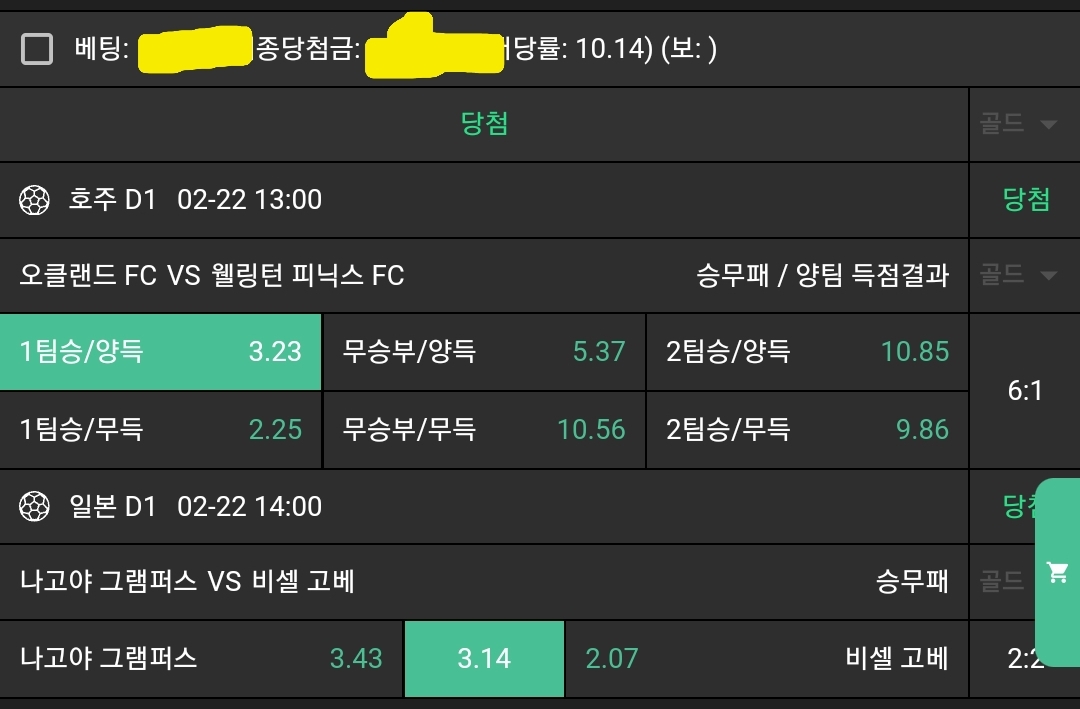The height and width of the screenshot is (709, 1080).
Task: Click soccer ball icon beside 호주 D1
Action: (35, 200)
